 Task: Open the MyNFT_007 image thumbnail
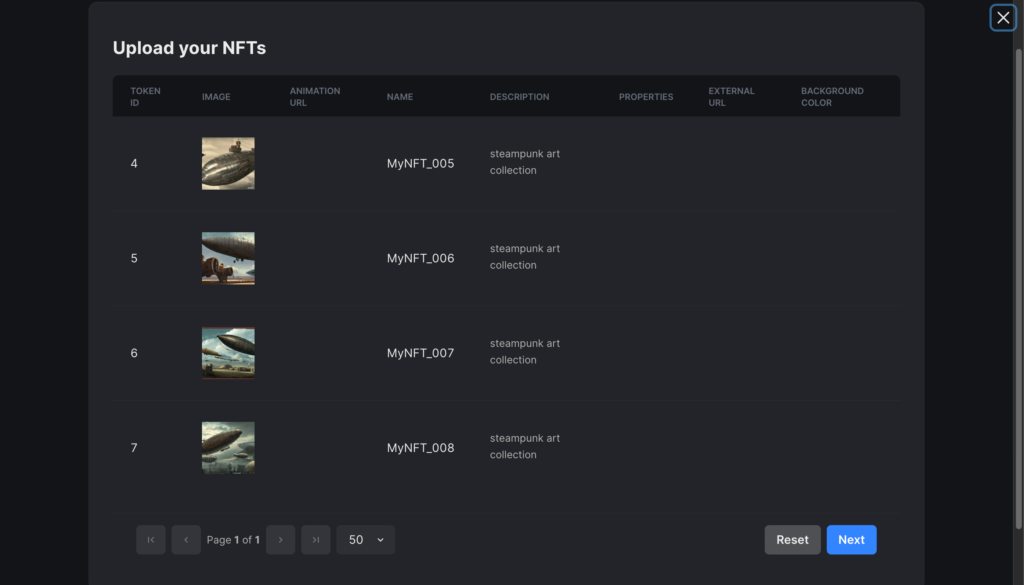coord(228,353)
